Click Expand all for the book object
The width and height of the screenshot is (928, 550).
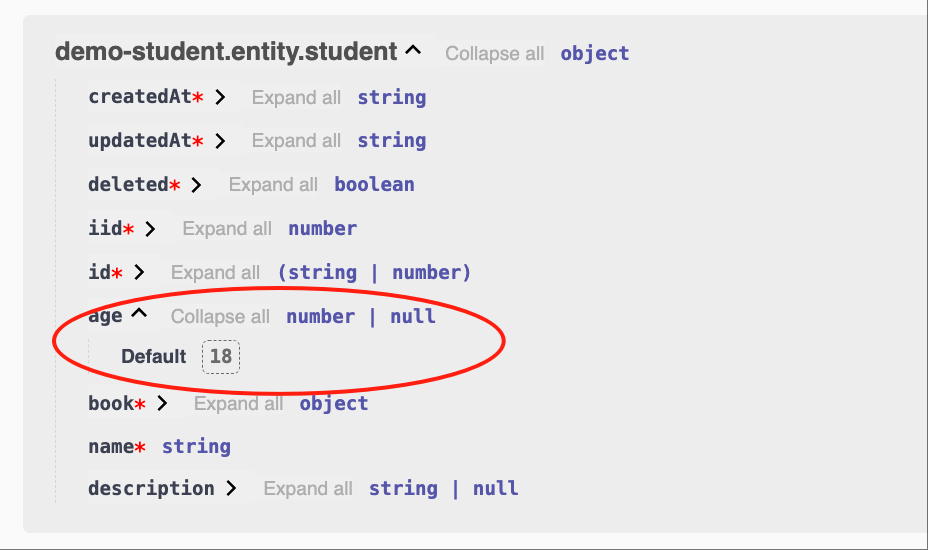coord(239,403)
